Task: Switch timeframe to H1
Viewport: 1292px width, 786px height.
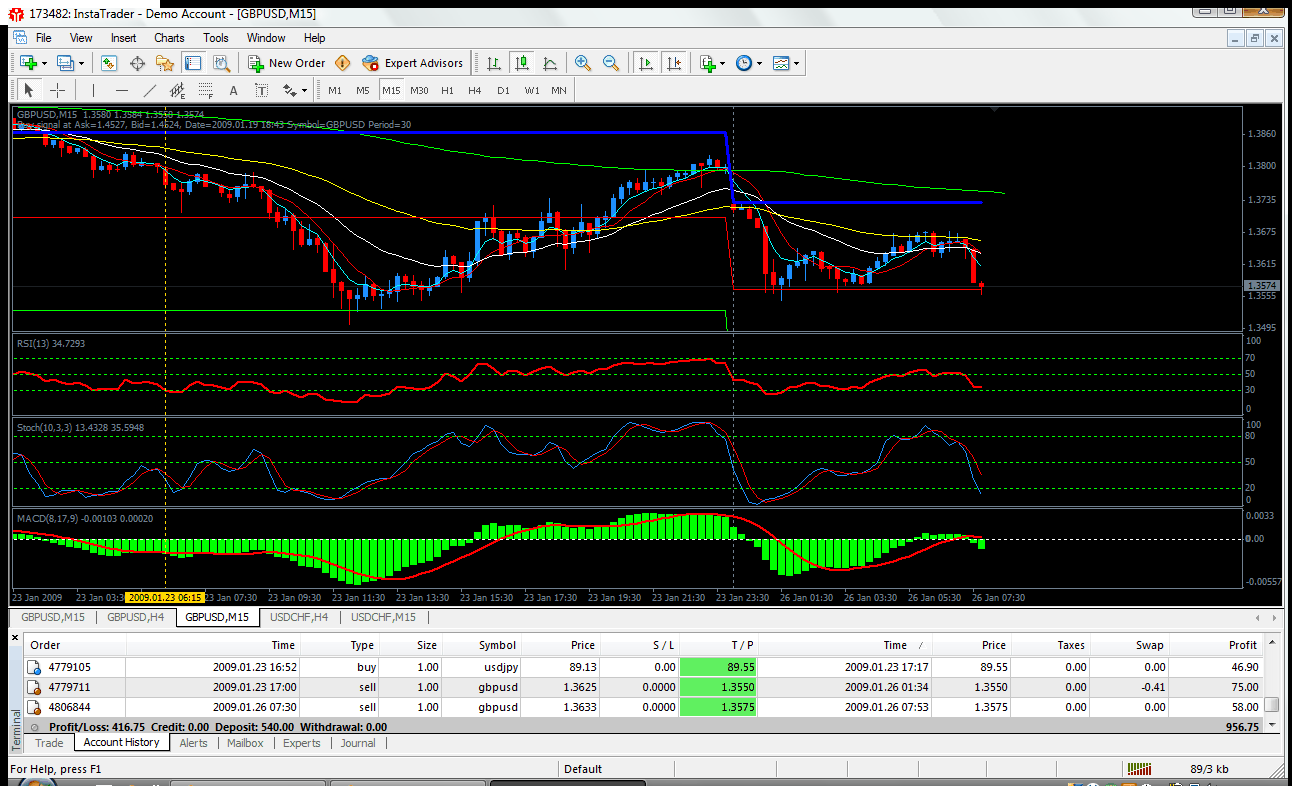Action: (447, 90)
